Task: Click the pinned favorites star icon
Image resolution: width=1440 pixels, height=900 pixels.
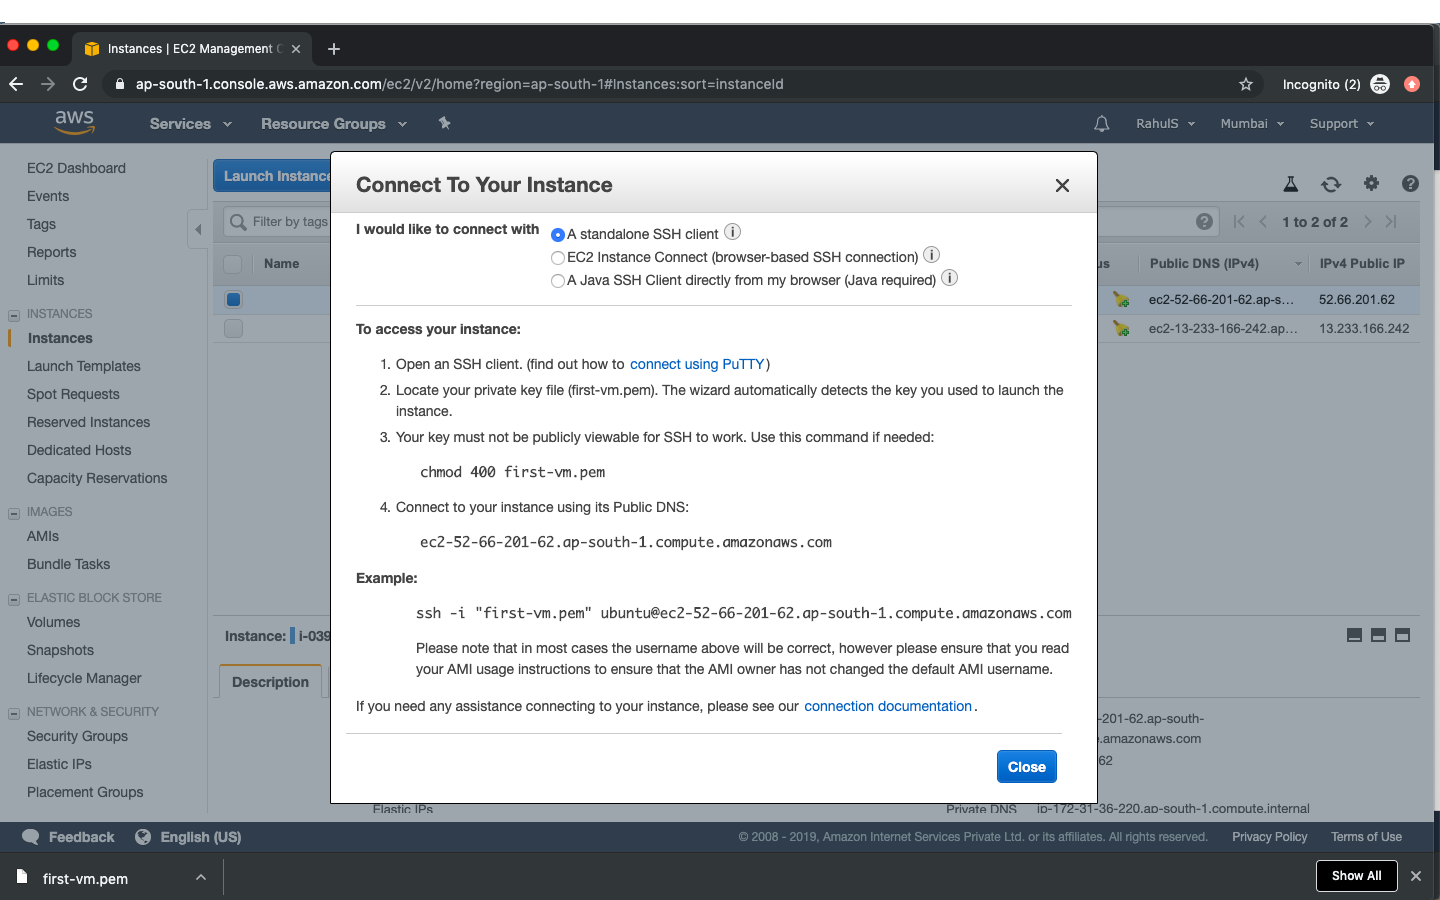Action: click(444, 123)
